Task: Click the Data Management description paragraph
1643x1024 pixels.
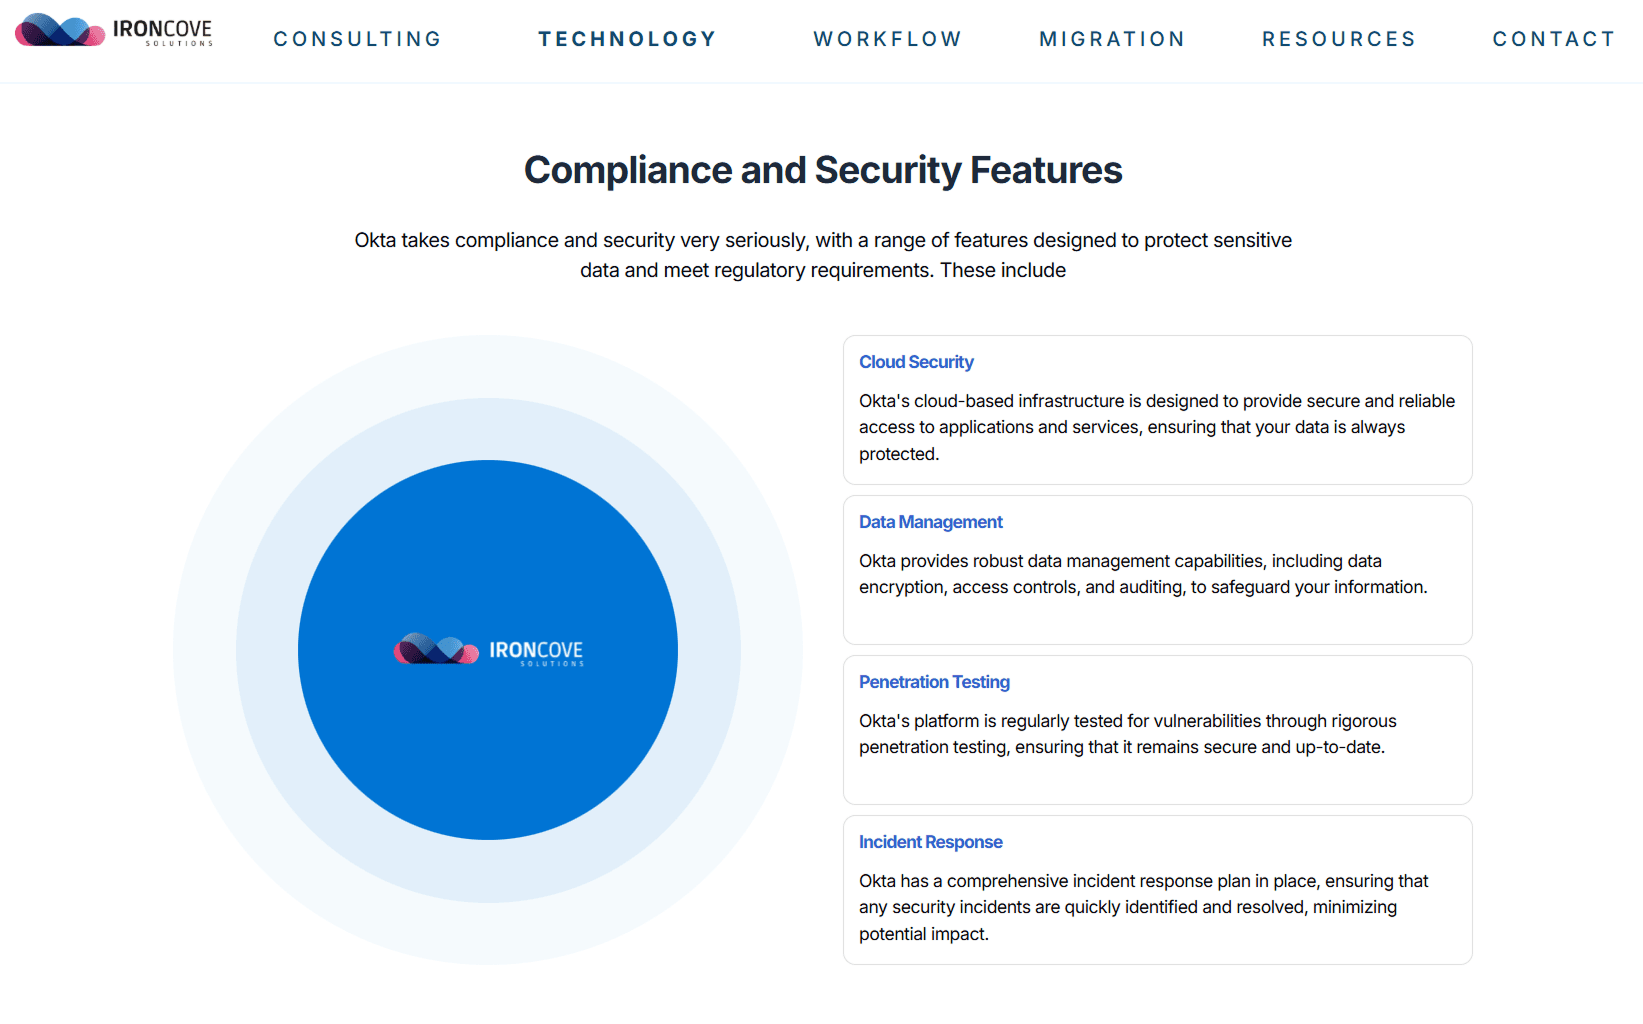Action: click(x=1142, y=574)
